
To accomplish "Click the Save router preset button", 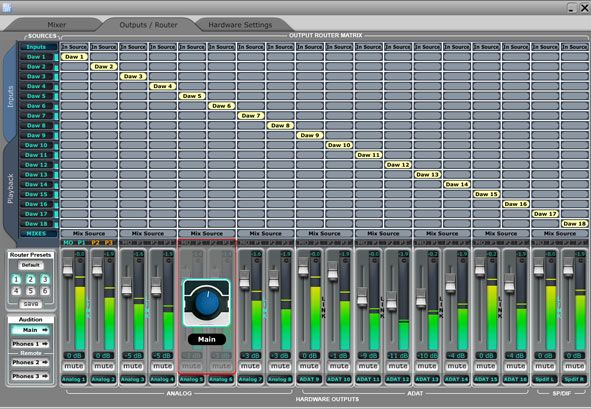I will (31, 304).
